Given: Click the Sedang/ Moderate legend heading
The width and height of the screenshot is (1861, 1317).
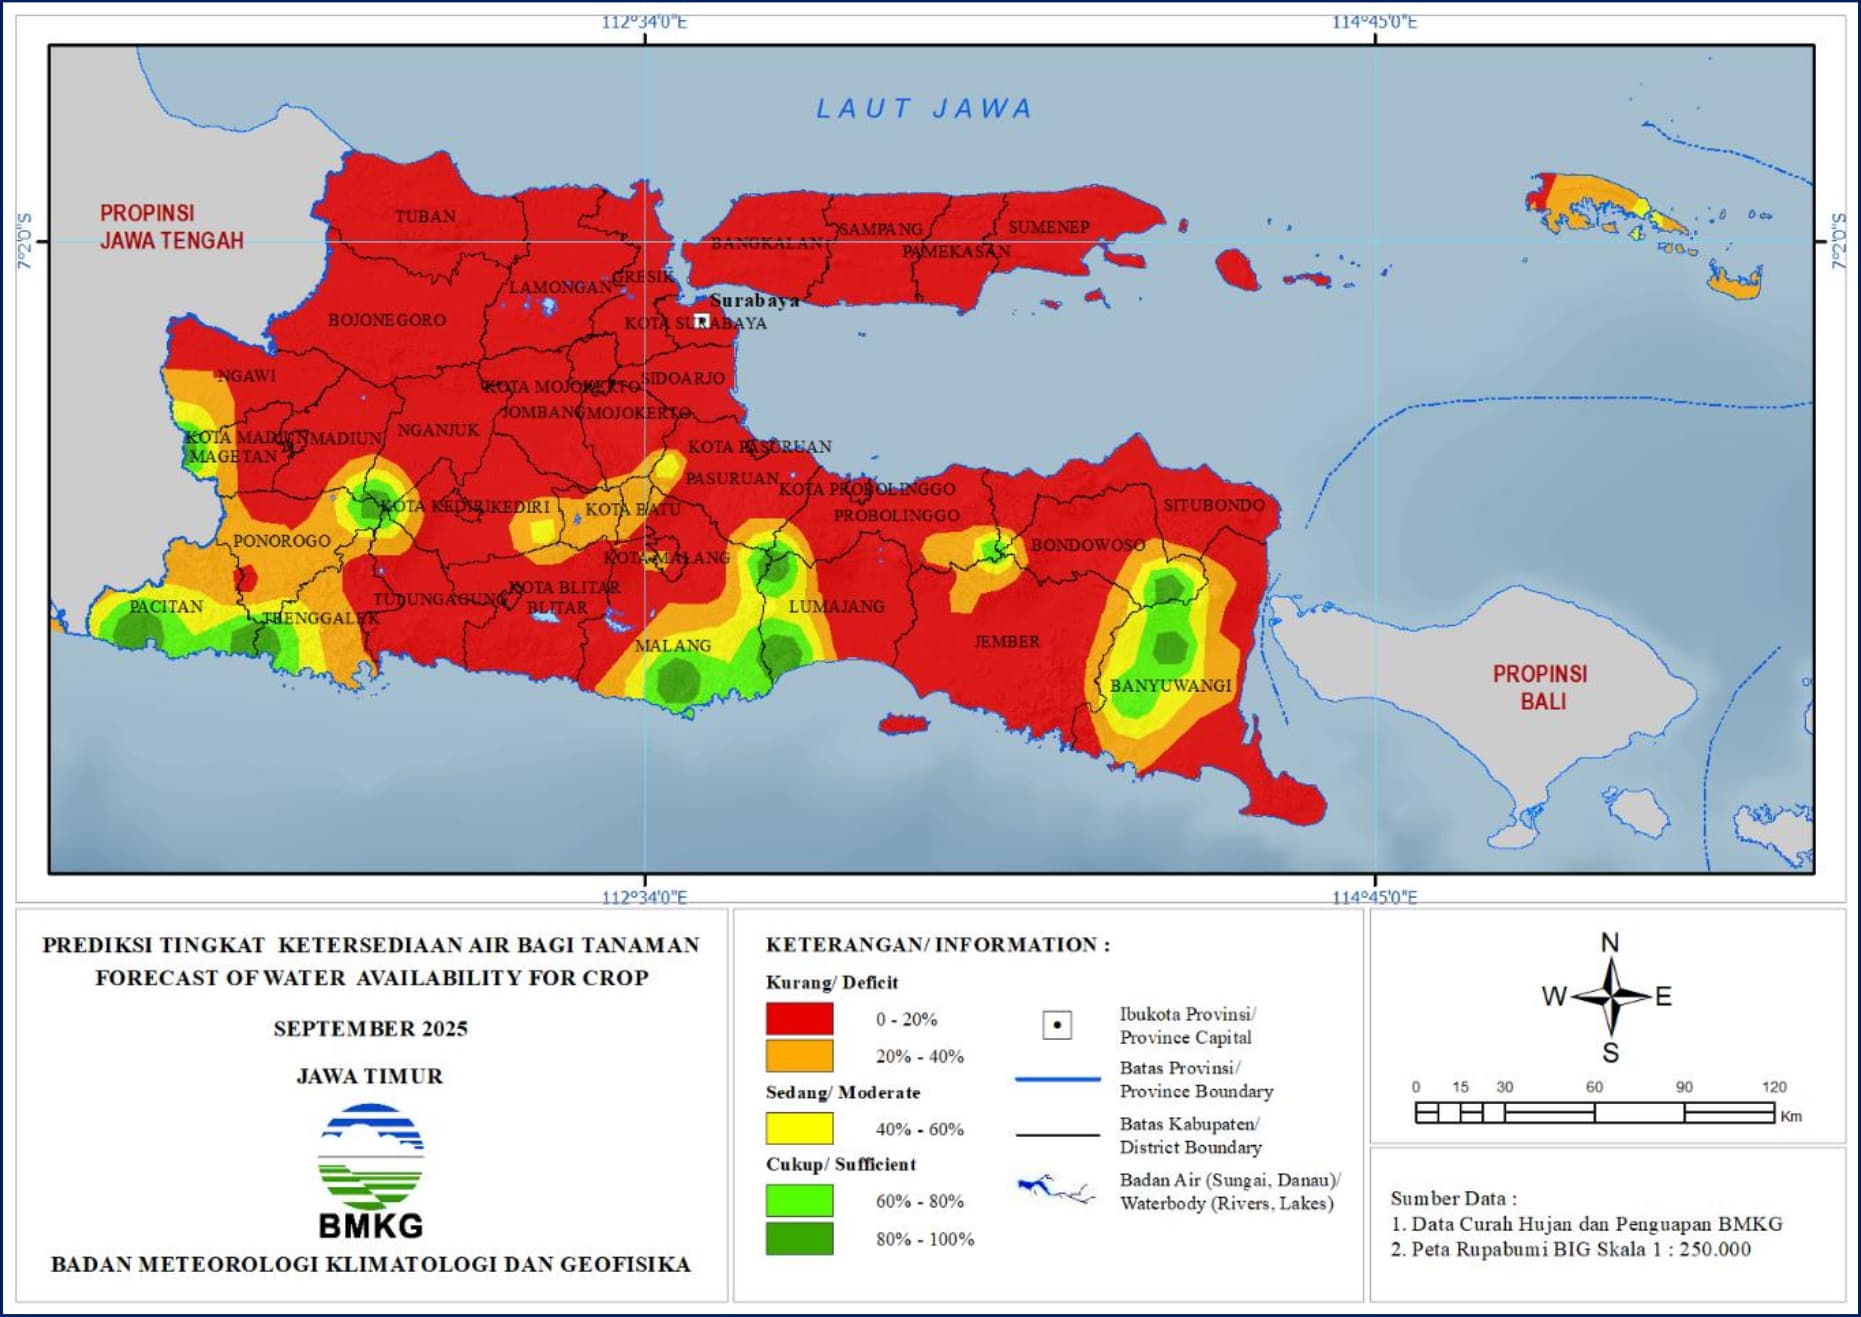Looking at the screenshot, I should pos(843,1093).
